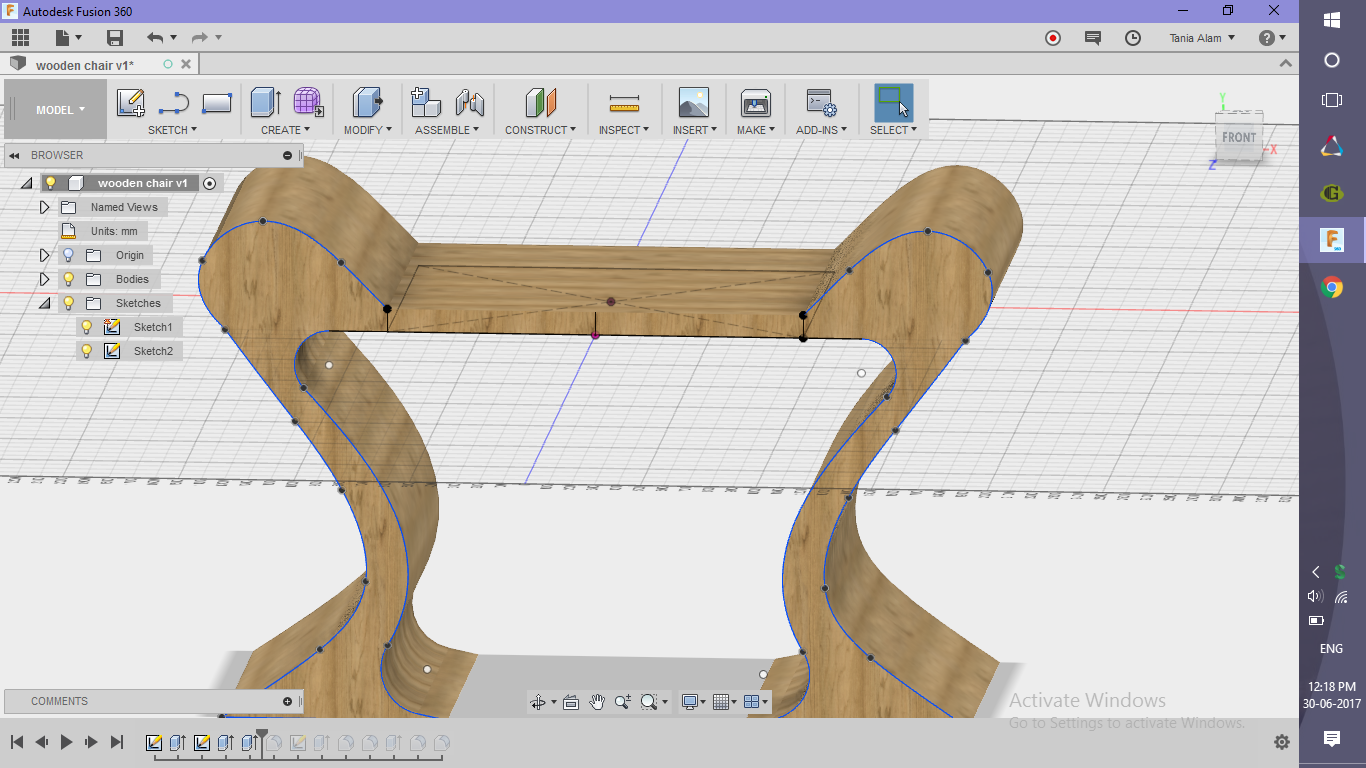Open Viewports layout dropdown
1366x768 pixels.
point(756,702)
